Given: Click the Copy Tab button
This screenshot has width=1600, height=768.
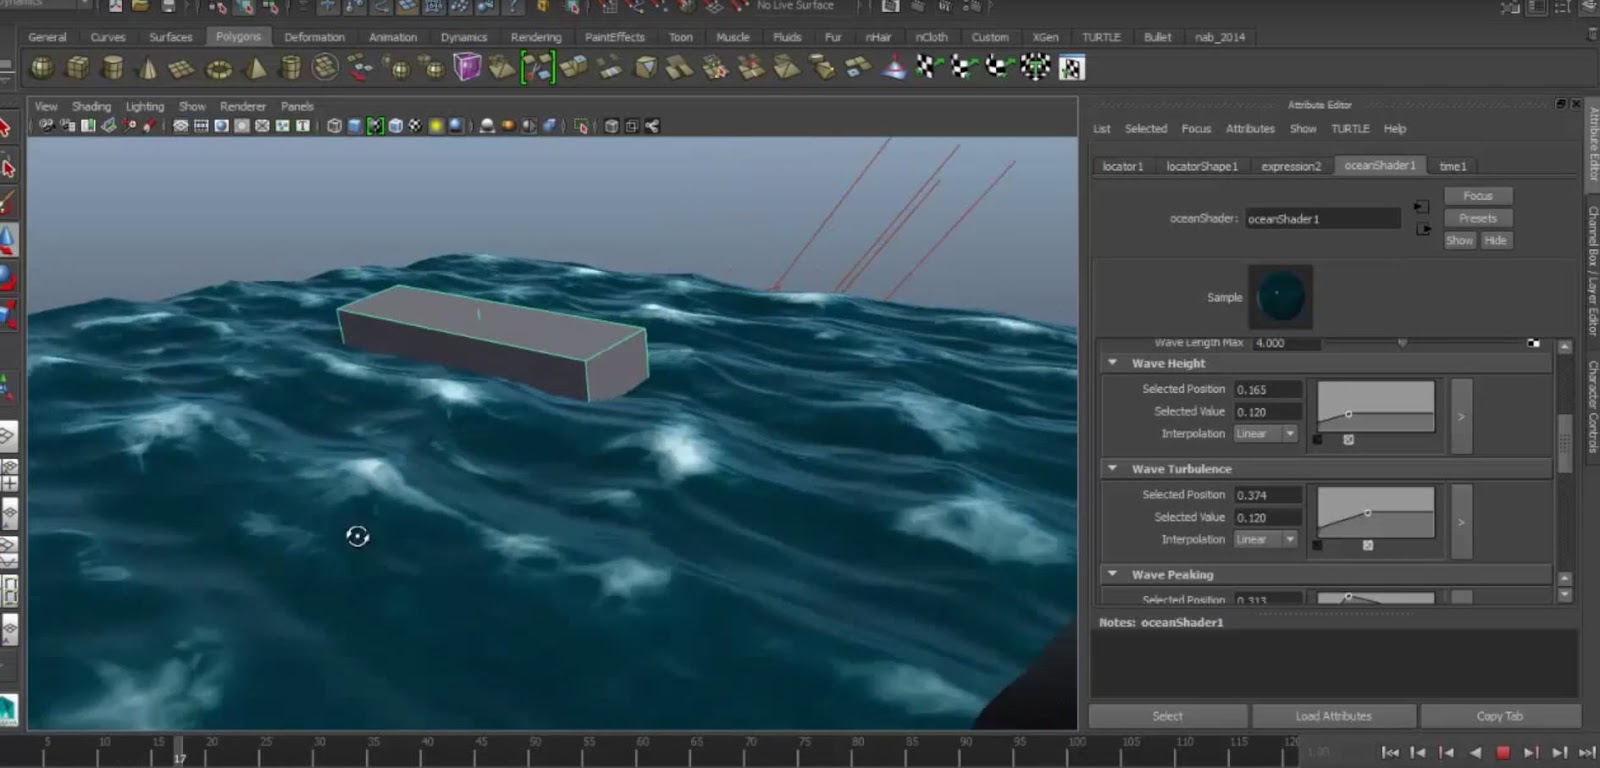Looking at the screenshot, I should (1500, 716).
